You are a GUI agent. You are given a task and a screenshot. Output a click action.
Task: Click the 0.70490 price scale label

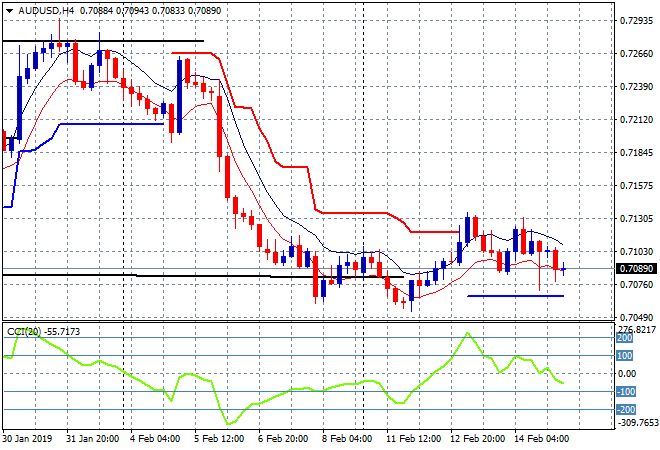pyautogui.click(x=636, y=317)
